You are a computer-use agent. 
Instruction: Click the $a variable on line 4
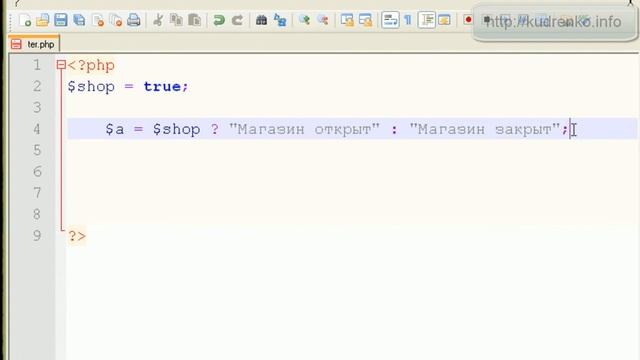(x=115, y=129)
